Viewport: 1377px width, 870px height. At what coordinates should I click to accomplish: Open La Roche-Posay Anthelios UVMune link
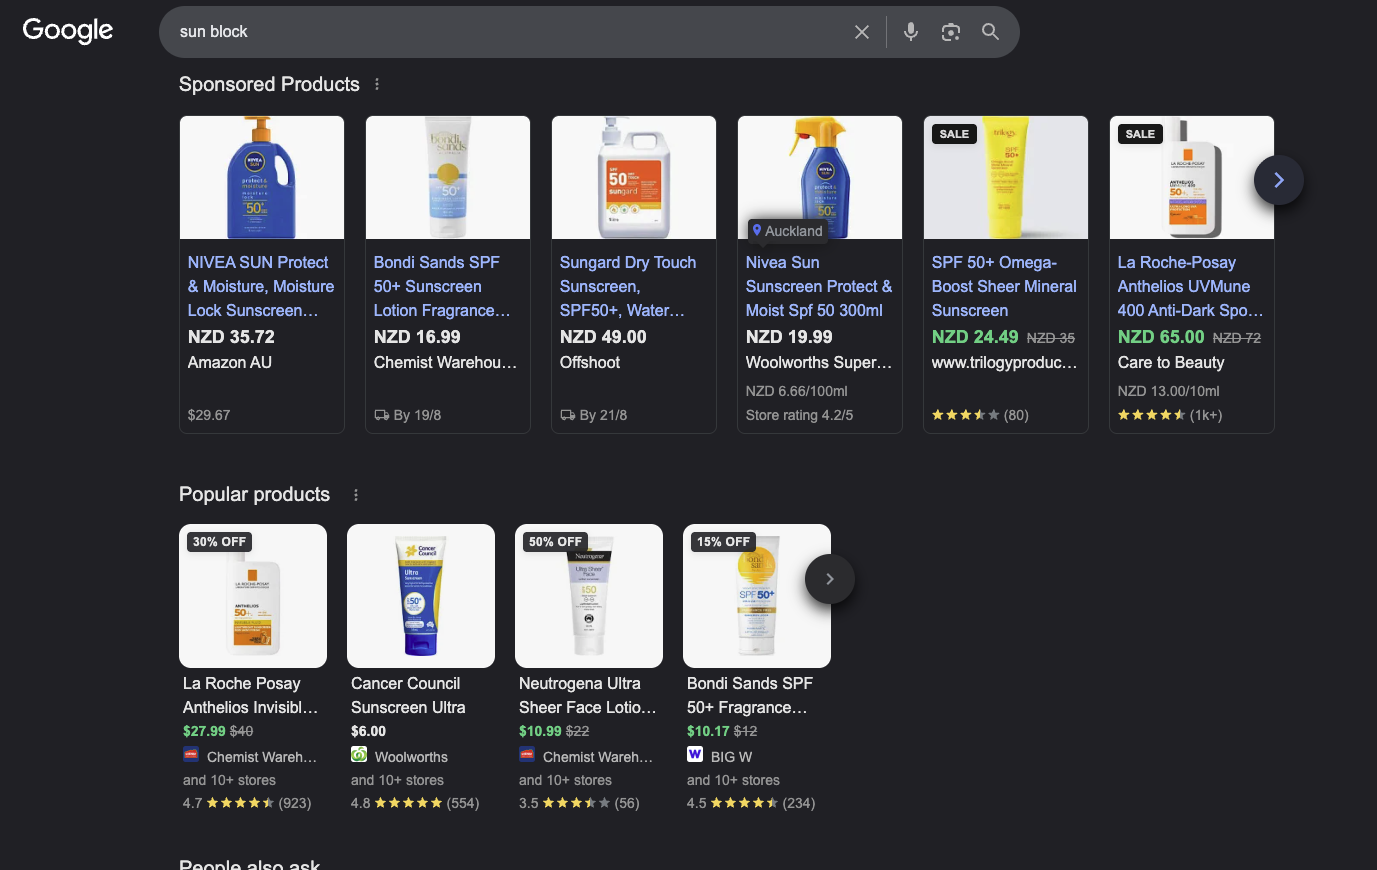[x=1190, y=286]
